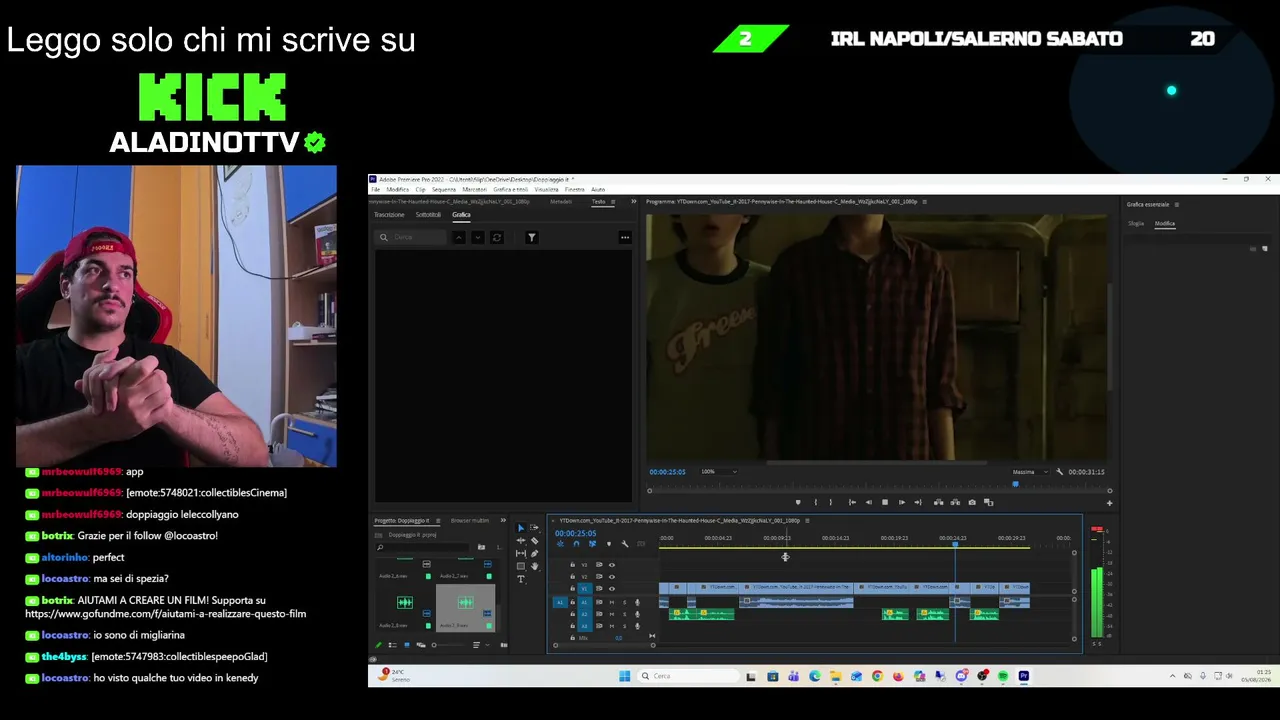Step back one frame
The width and height of the screenshot is (1280, 720).
point(868,502)
